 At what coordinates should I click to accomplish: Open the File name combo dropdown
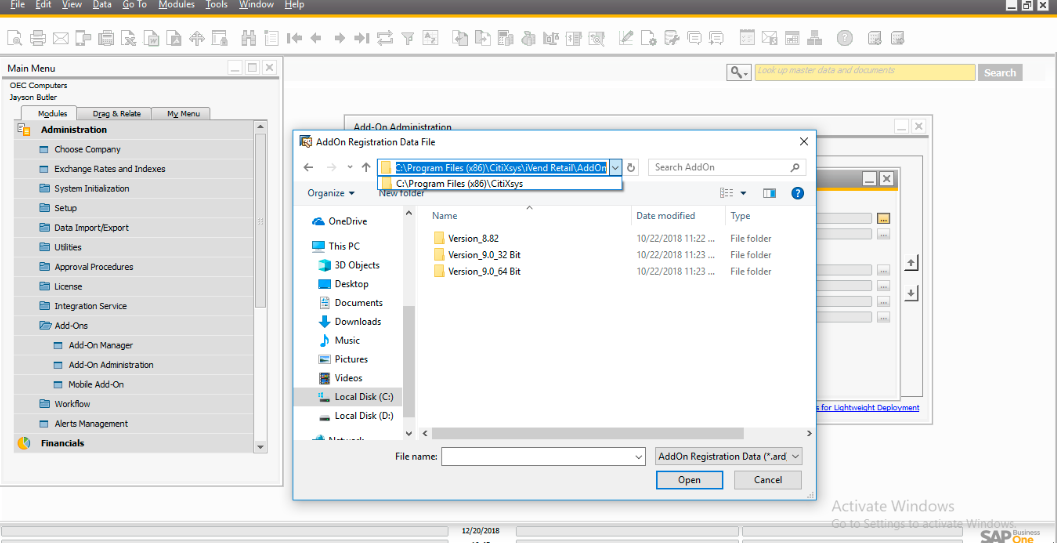(x=639, y=457)
